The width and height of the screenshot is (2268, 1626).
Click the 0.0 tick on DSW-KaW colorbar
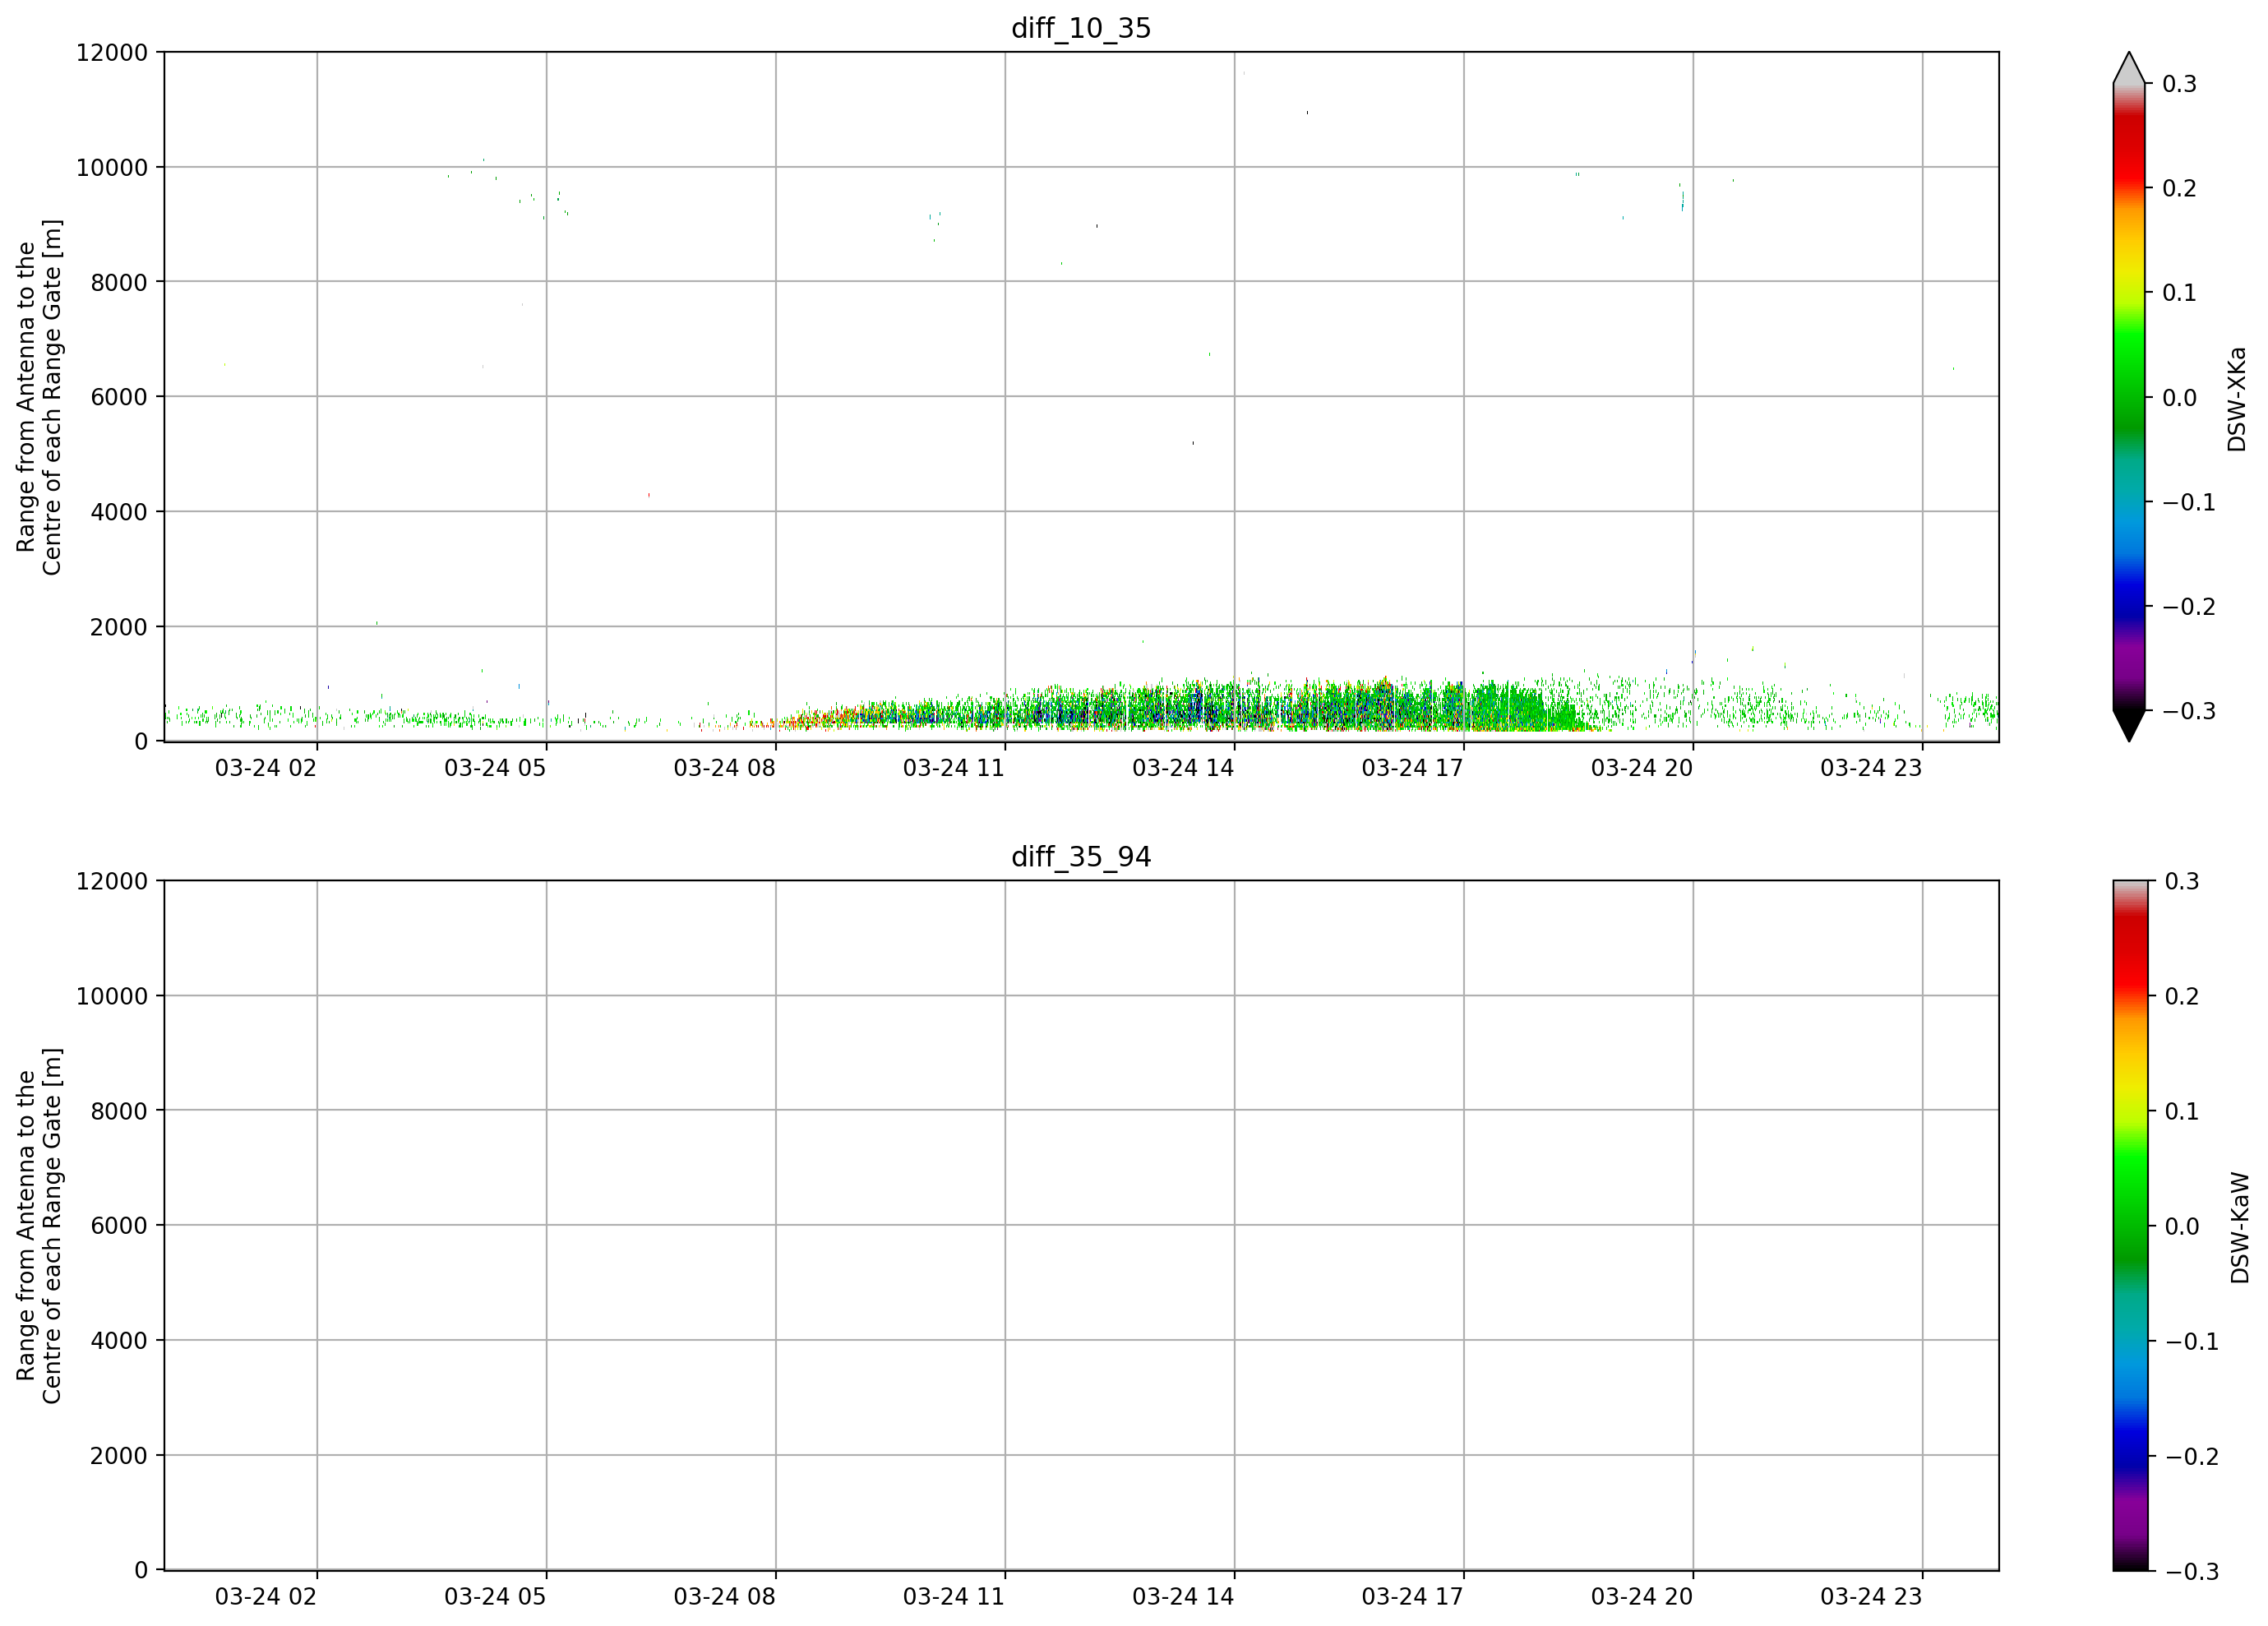click(2182, 1226)
